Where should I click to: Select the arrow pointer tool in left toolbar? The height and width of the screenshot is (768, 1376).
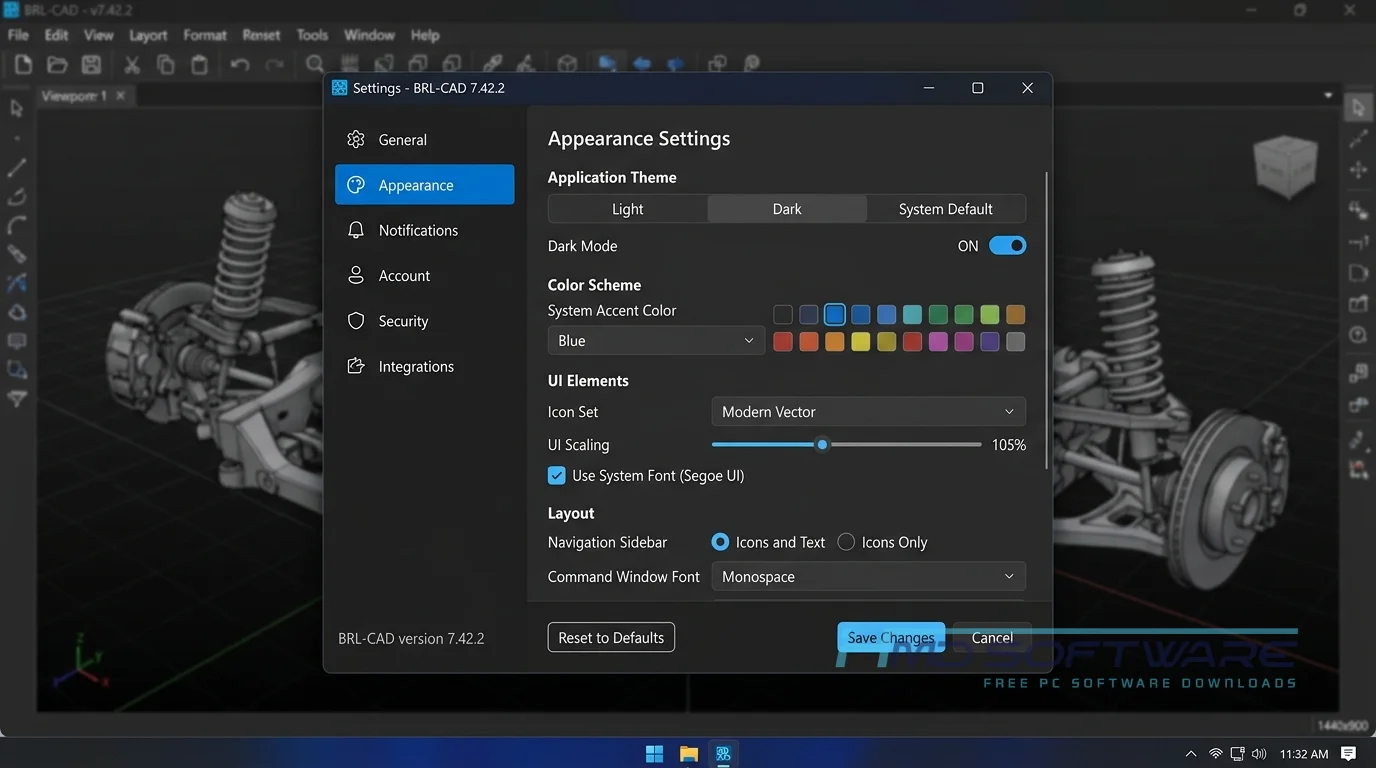pyautogui.click(x=17, y=108)
